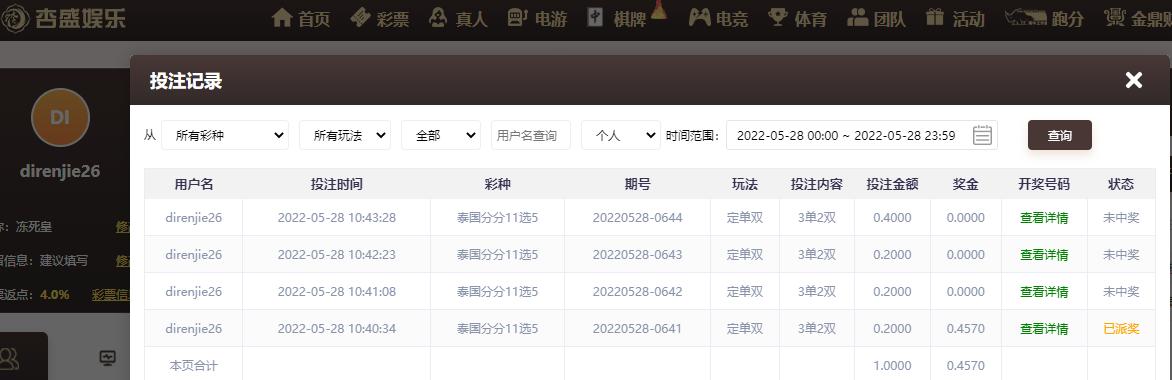Open the 活动 gift box icon

(935, 18)
